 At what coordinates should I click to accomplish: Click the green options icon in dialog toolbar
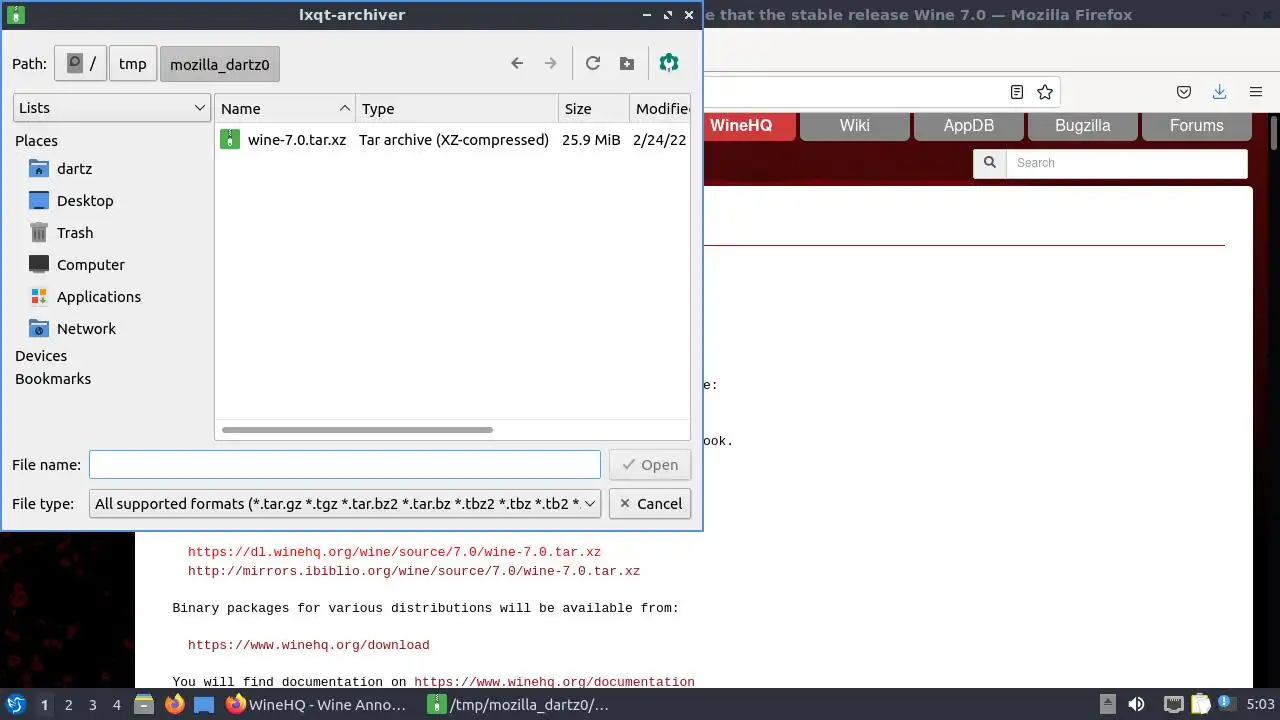pyautogui.click(x=669, y=63)
